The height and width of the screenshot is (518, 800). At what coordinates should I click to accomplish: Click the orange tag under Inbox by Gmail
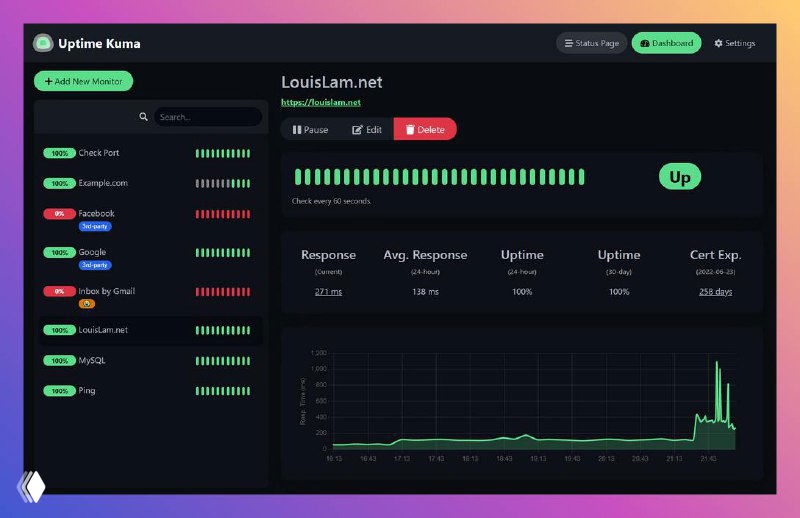point(87,304)
